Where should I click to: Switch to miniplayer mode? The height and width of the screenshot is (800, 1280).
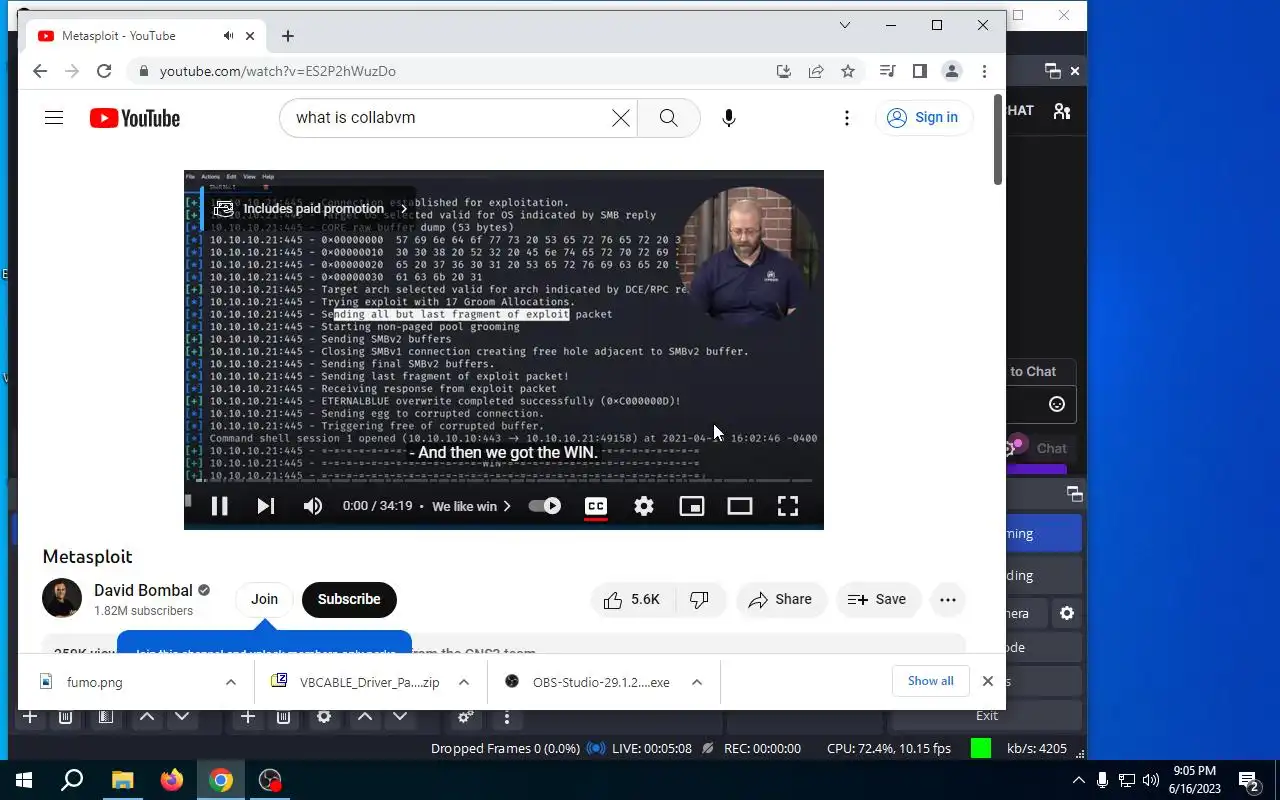(692, 506)
